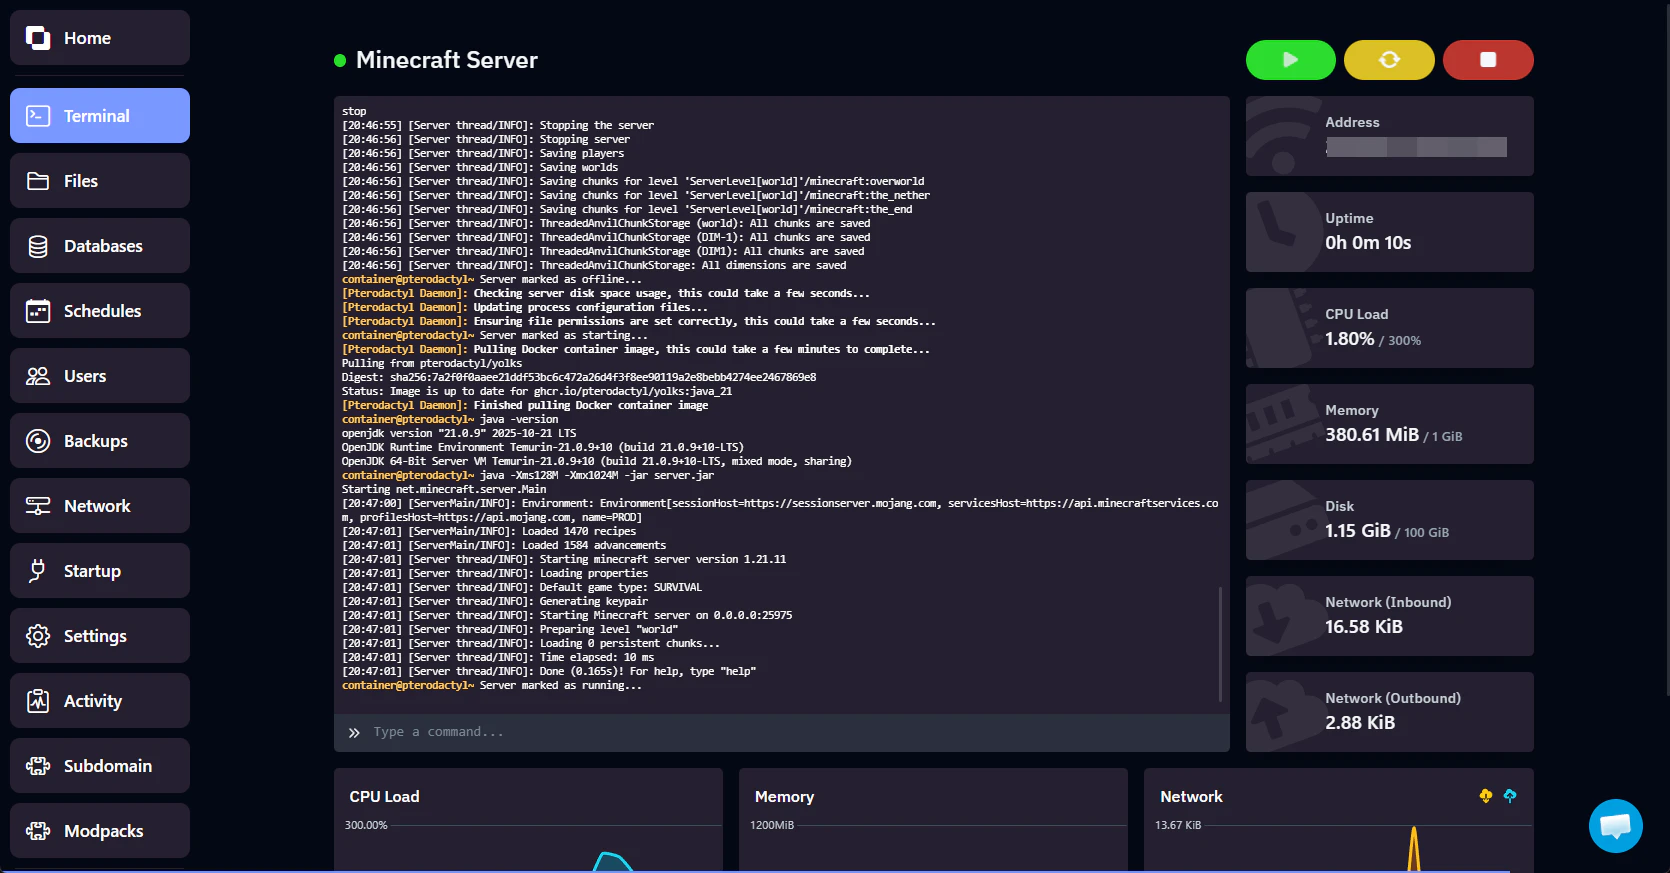Screen dimensions: 1670x873
Task: Click the Backups icon
Action: coord(38,441)
